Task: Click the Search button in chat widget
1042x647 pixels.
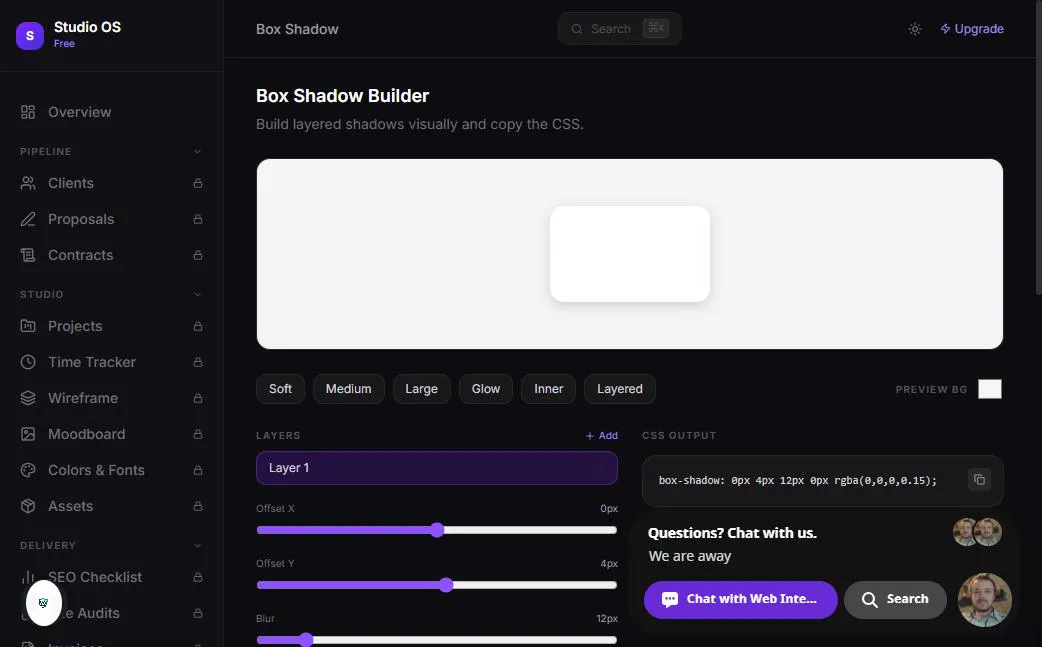Action: coord(895,600)
